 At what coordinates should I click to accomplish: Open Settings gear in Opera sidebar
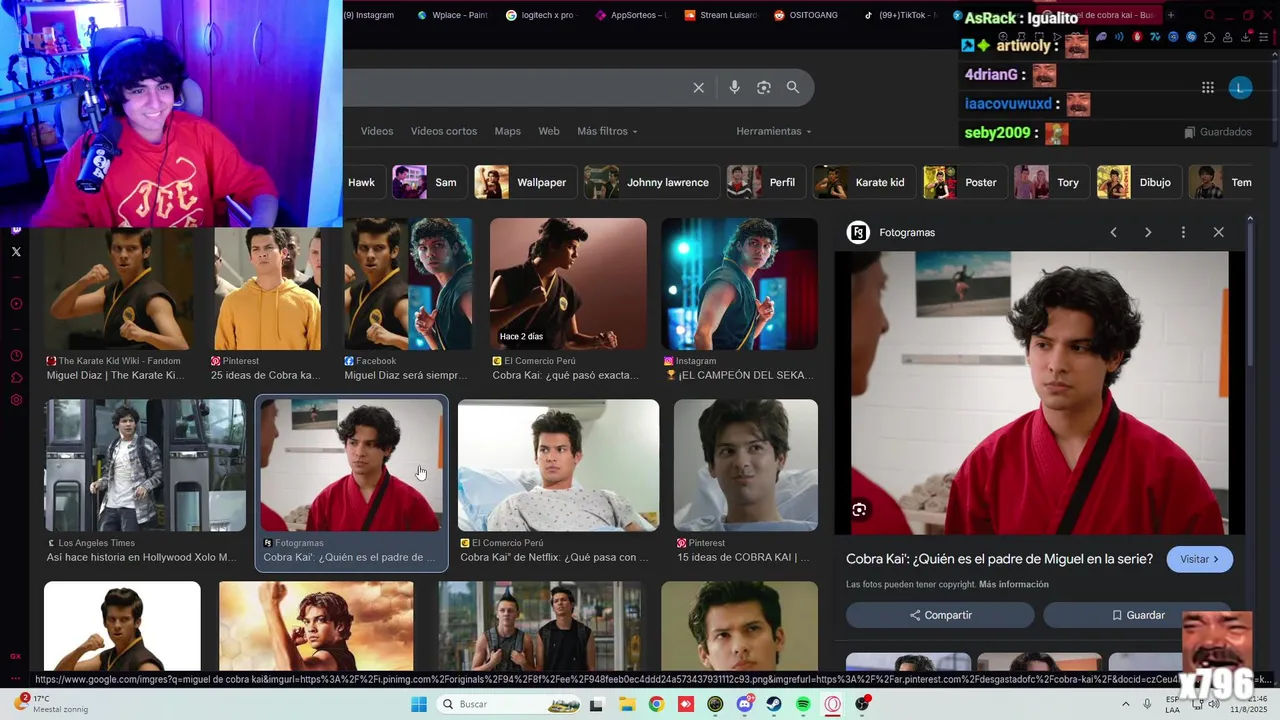pos(16,400)
